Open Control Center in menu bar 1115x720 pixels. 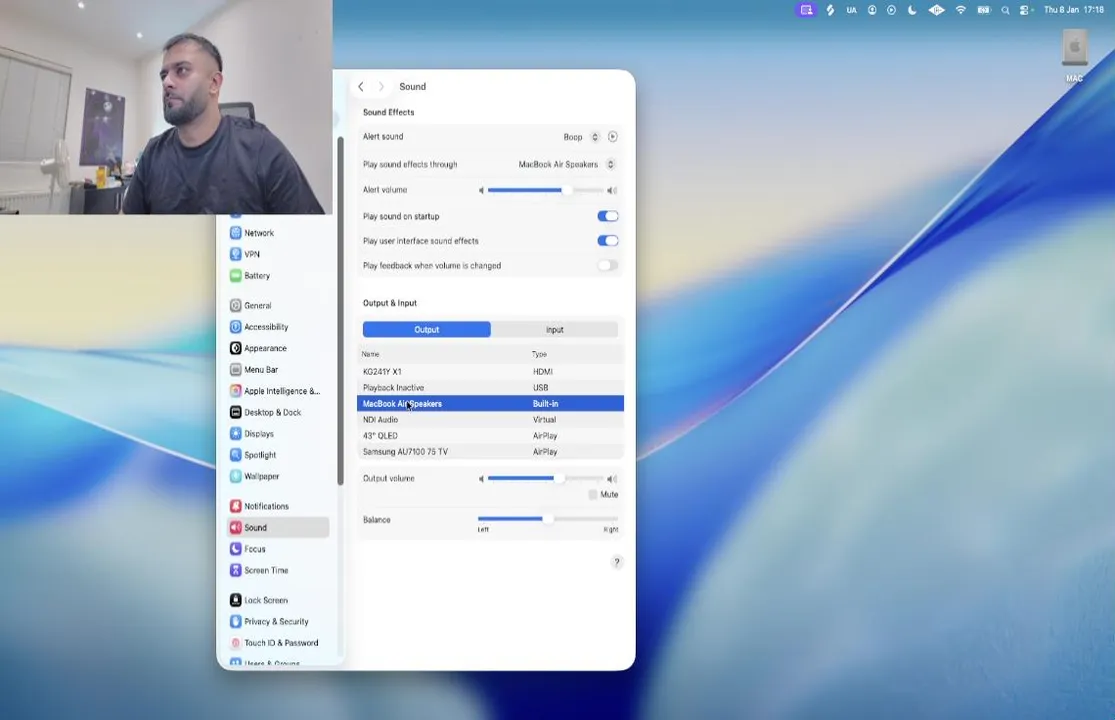point(1025,10)
